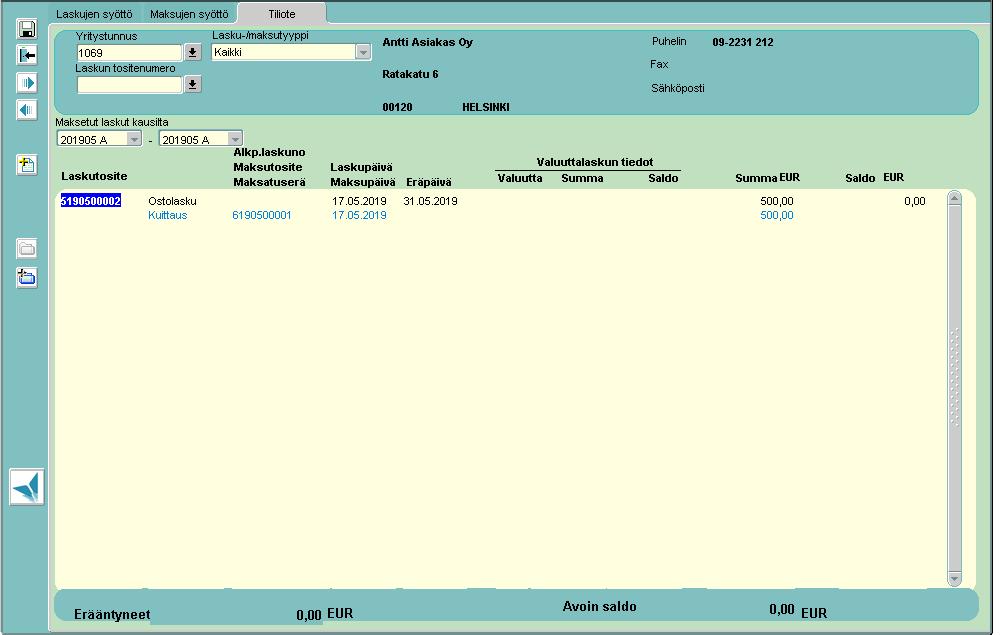
Task: Go to next record with right arrow icon
Action: coord(27,82)
